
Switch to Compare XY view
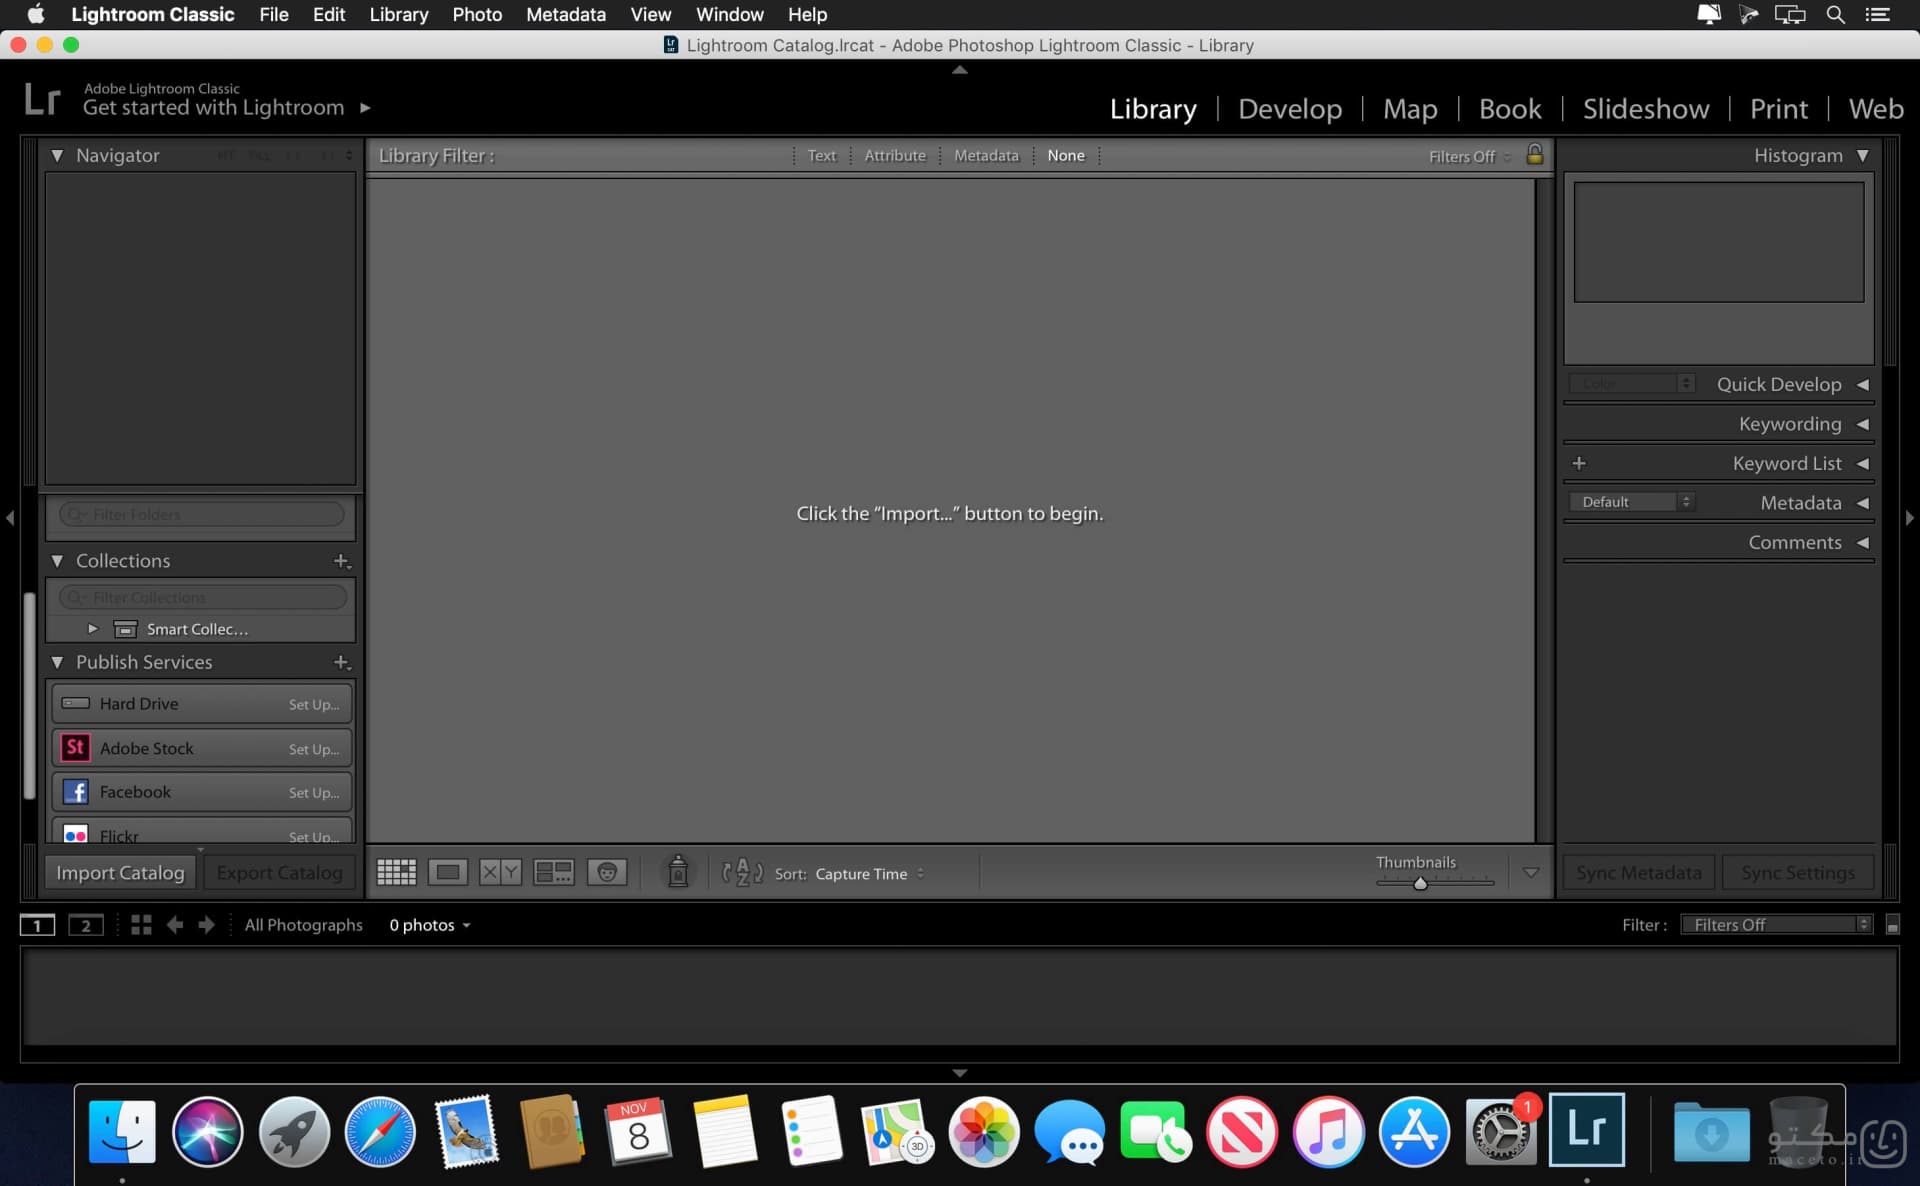(x=500, y=872)
